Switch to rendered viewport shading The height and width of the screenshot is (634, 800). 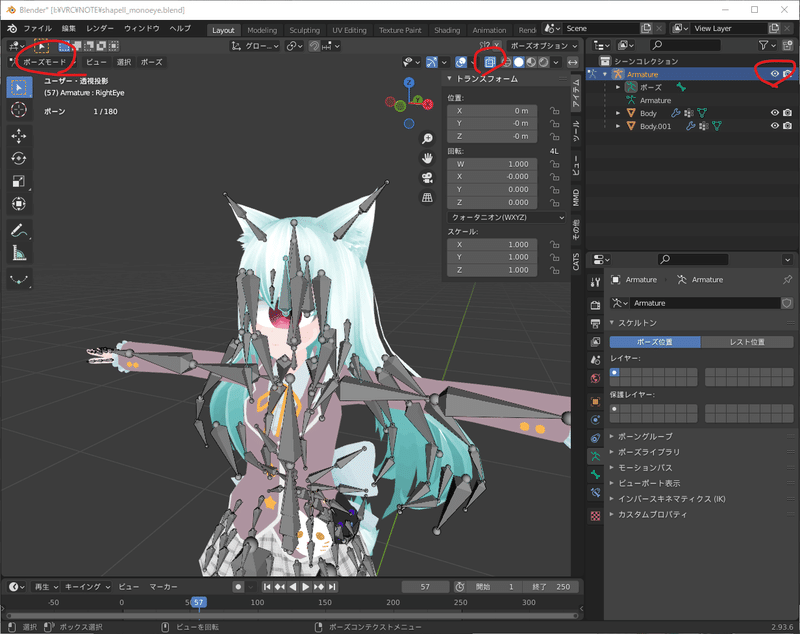(544, 62)
